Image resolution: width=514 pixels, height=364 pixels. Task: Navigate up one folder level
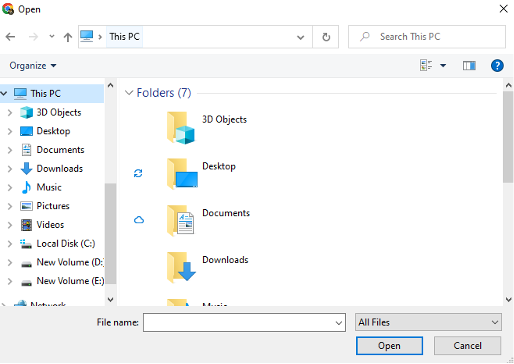tap(68, 37)
